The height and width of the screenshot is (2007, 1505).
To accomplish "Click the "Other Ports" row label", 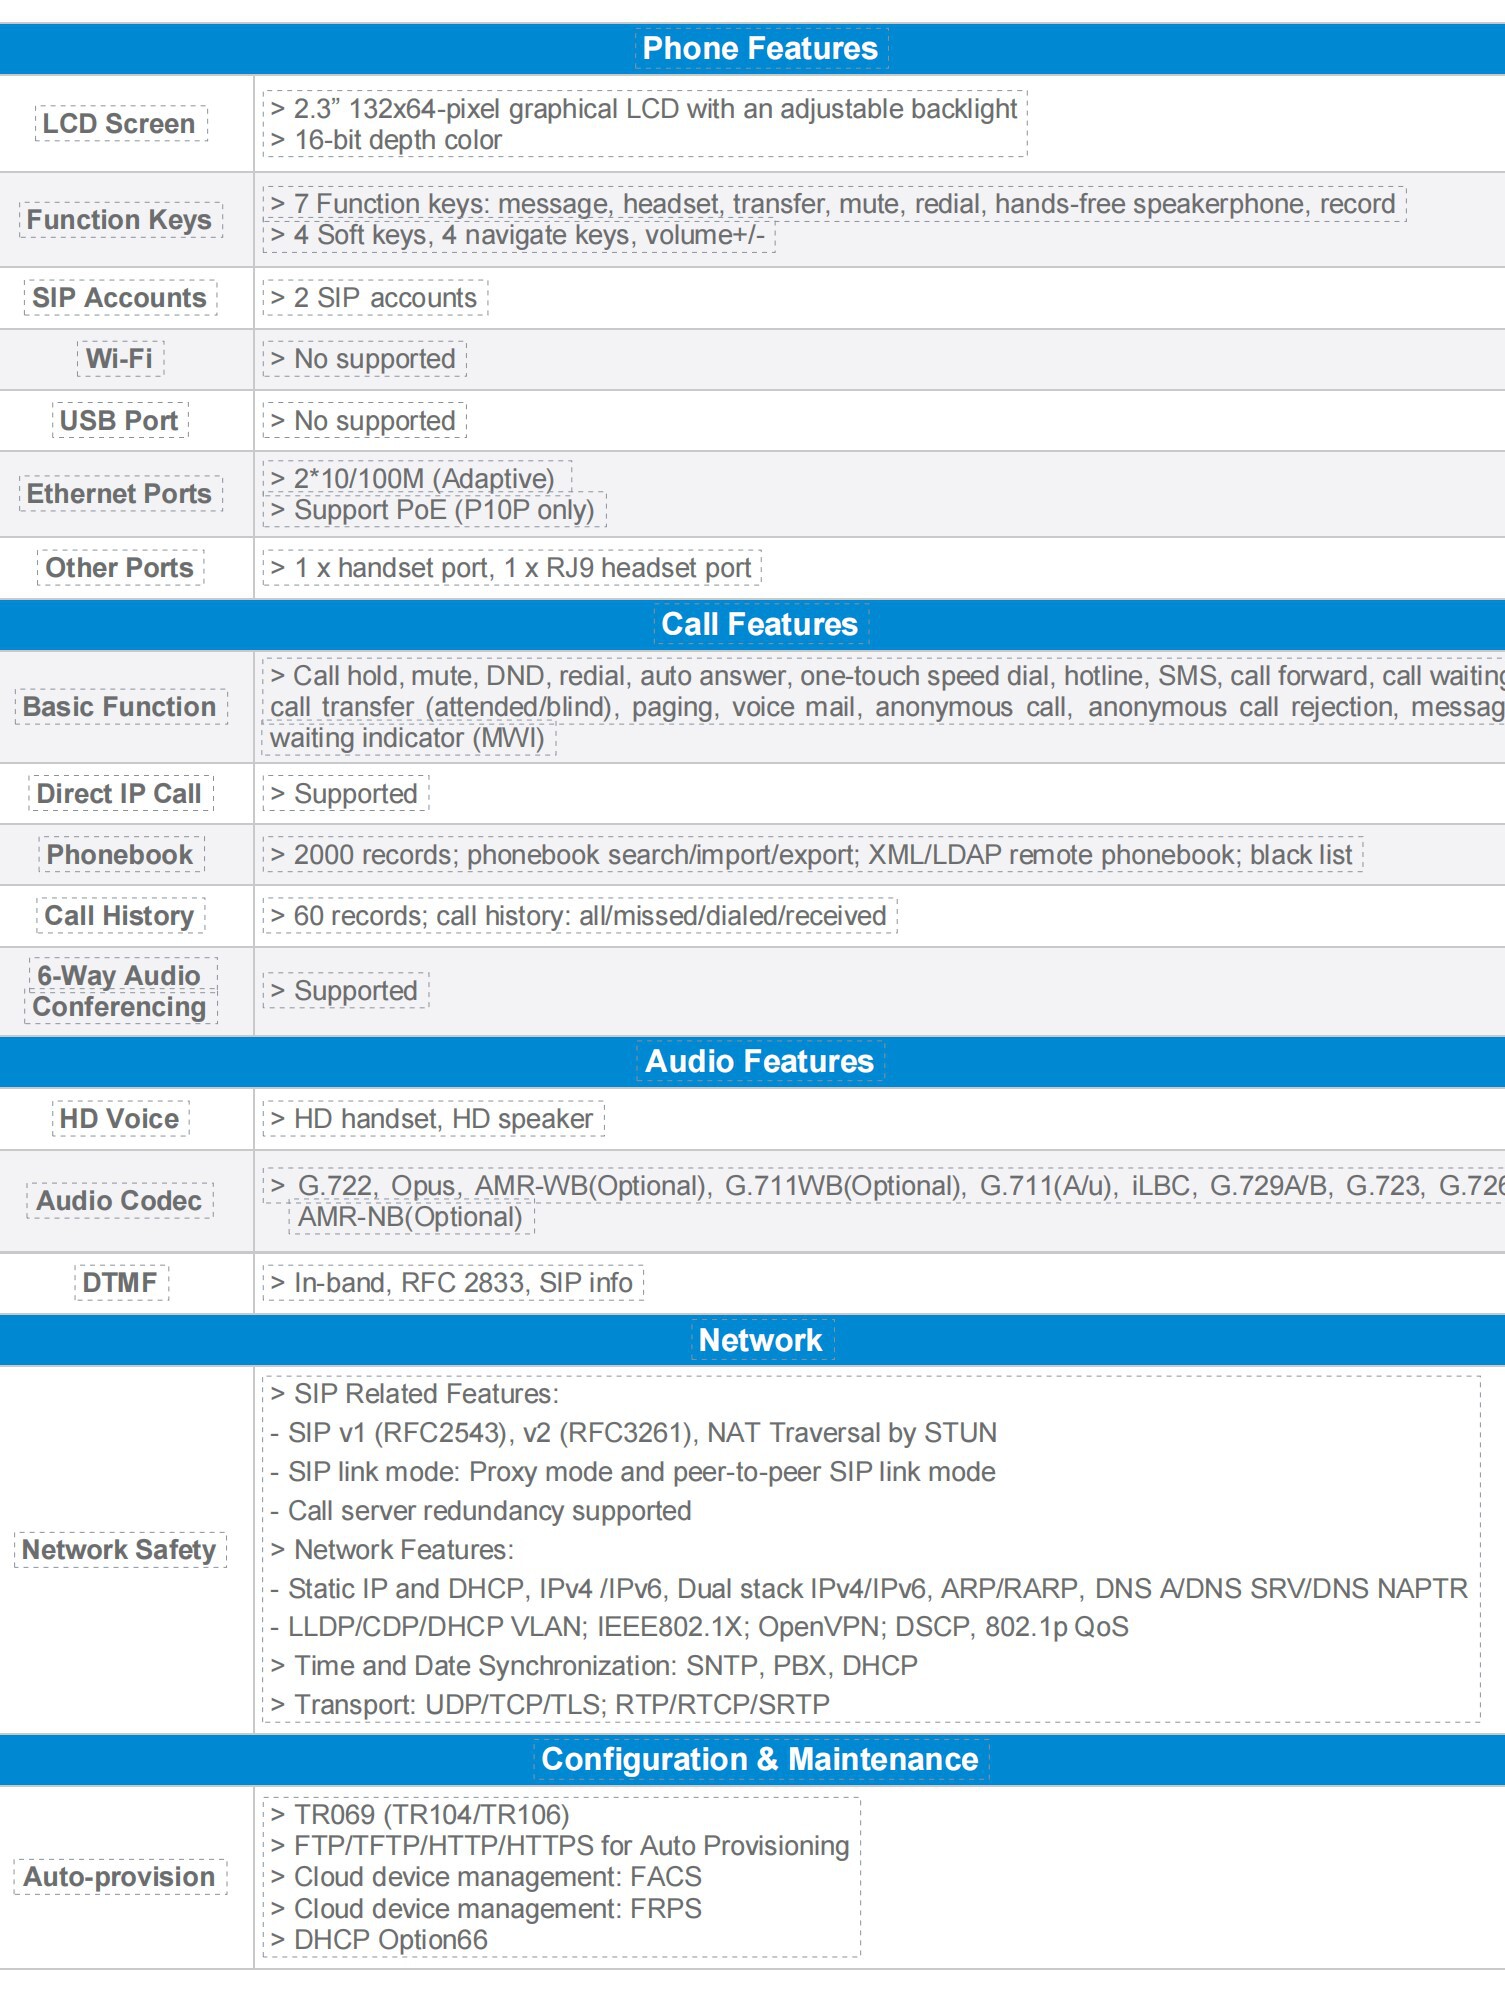I will coord(120,567).
